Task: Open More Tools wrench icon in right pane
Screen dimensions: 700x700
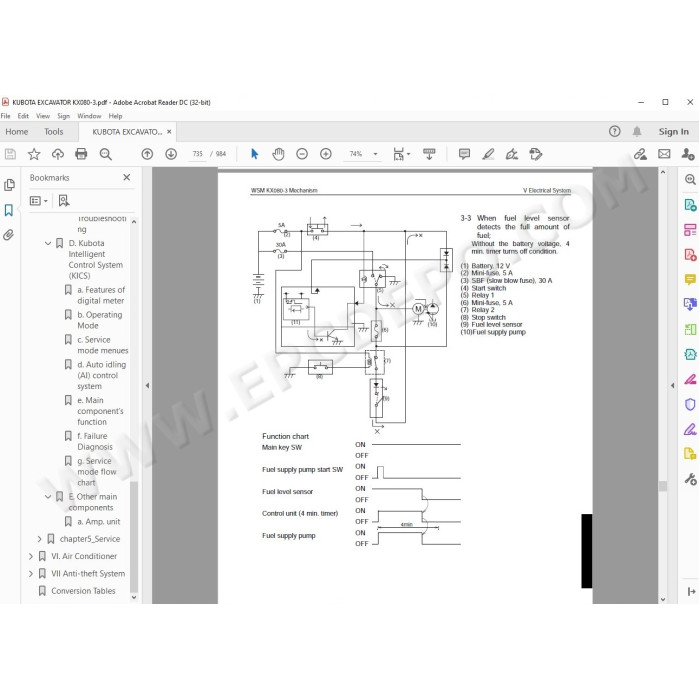Action: pyautogui.click(x=690, y=479)
